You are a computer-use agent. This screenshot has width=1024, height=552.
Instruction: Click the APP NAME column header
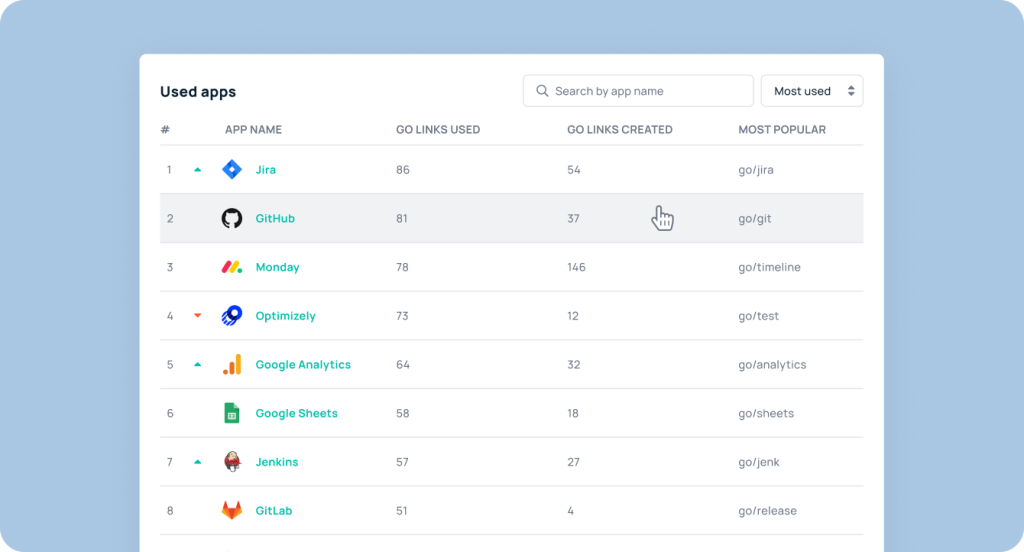(253, 129)
